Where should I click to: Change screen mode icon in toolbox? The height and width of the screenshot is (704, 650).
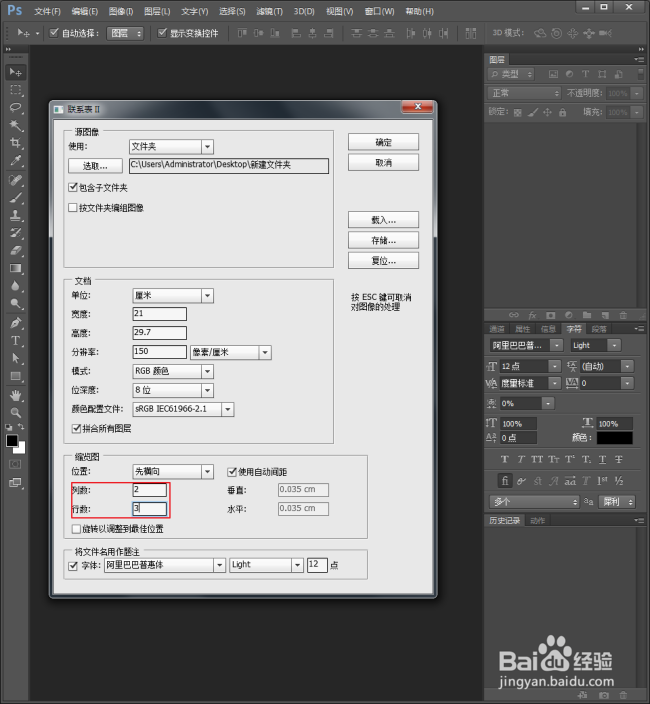click(15, 483)
